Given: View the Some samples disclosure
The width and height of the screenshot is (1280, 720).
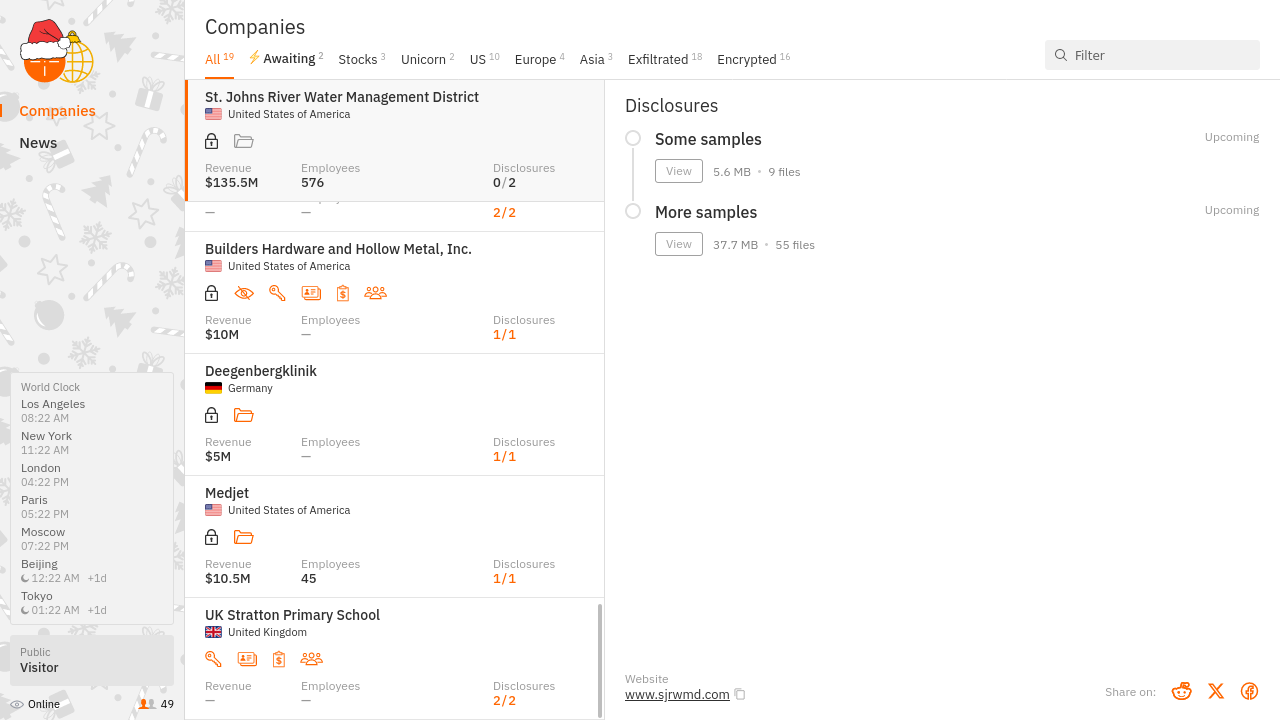Looking at the screenshot, I should [679, 171].
